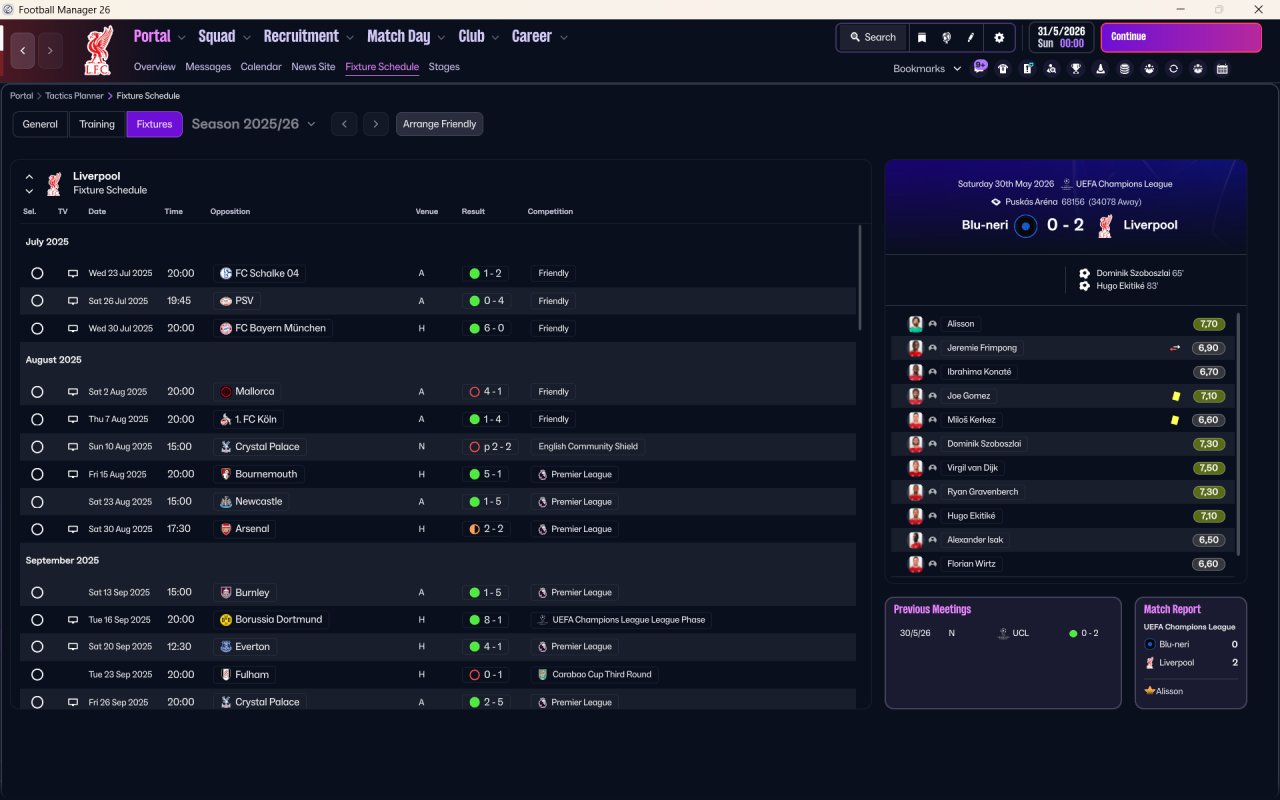The width and height of the screenshot is (1280, 800).
Task: Click the Continue button
Action: pyautogui.click(x=1181, y=37)
